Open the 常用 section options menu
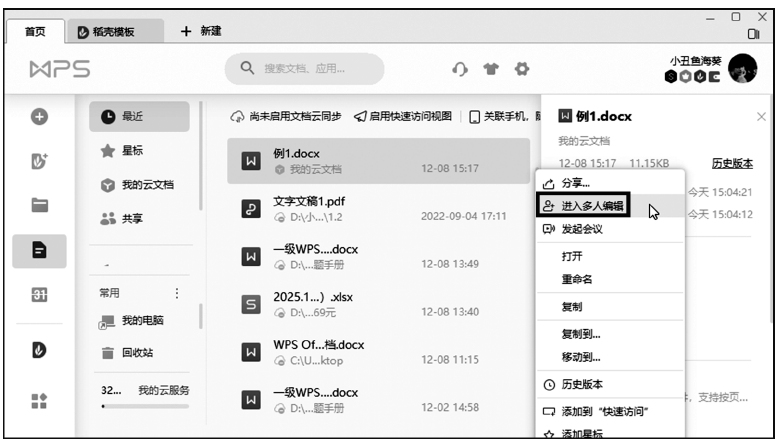The height and width of the screenshot is (448, 779). pos(177,293)
